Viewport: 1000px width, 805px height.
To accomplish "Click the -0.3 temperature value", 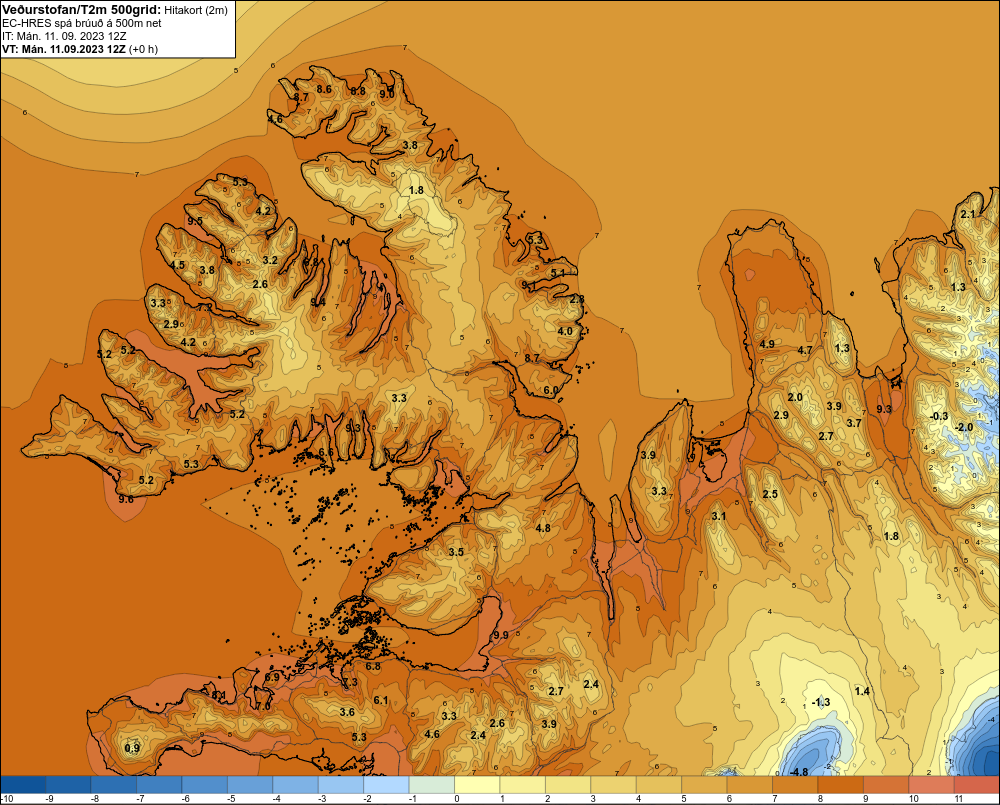I will point(939,416).
